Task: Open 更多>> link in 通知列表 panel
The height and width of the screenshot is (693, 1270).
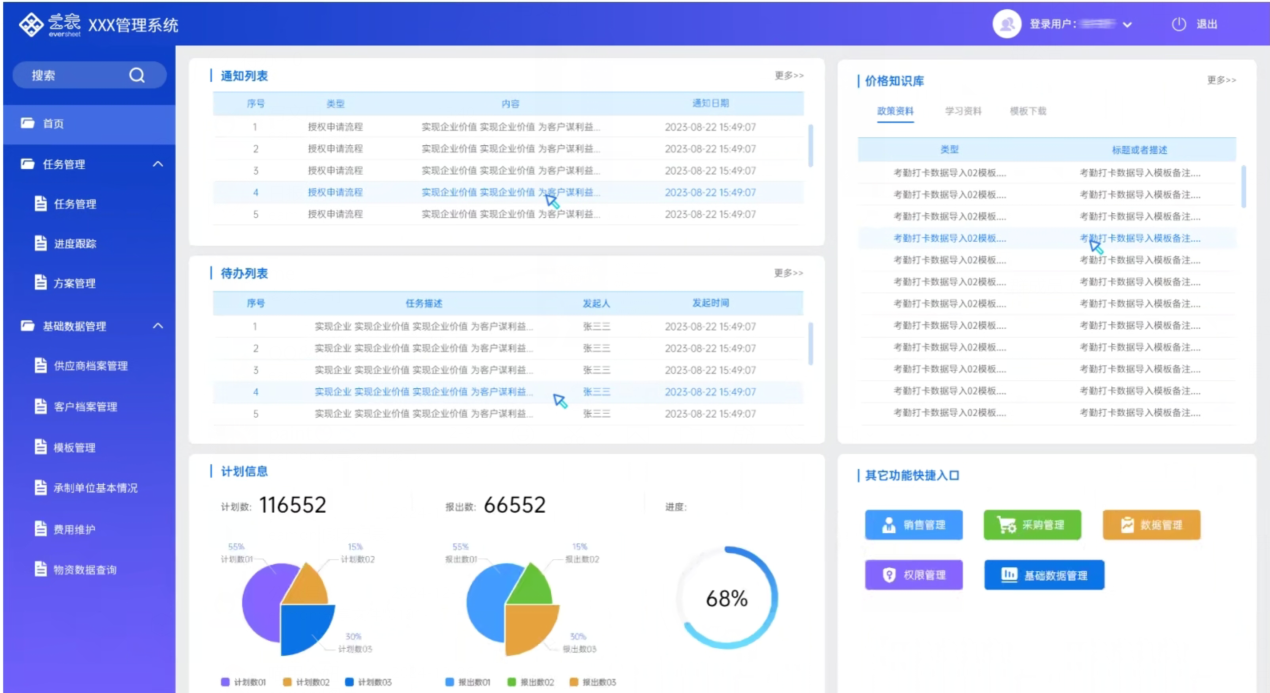Action: click(x=789, y=75)
